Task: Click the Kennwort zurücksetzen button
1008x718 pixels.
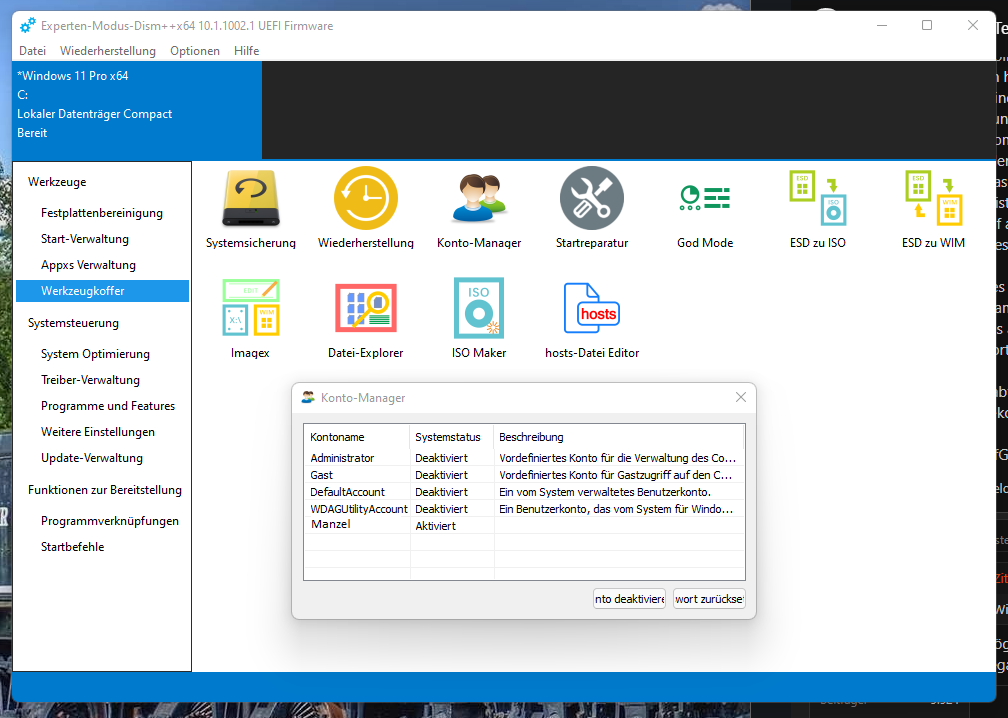Action: [709, 598]
